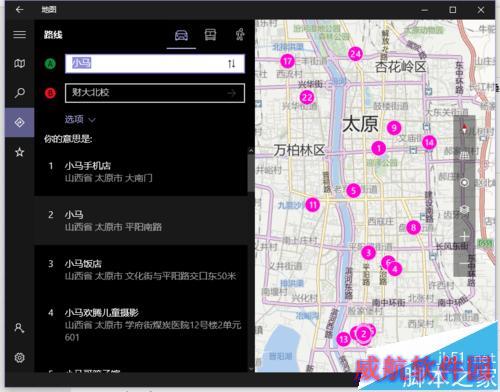
Task: Open the hamburger navigation menu
Action: [x=19, y=34]
